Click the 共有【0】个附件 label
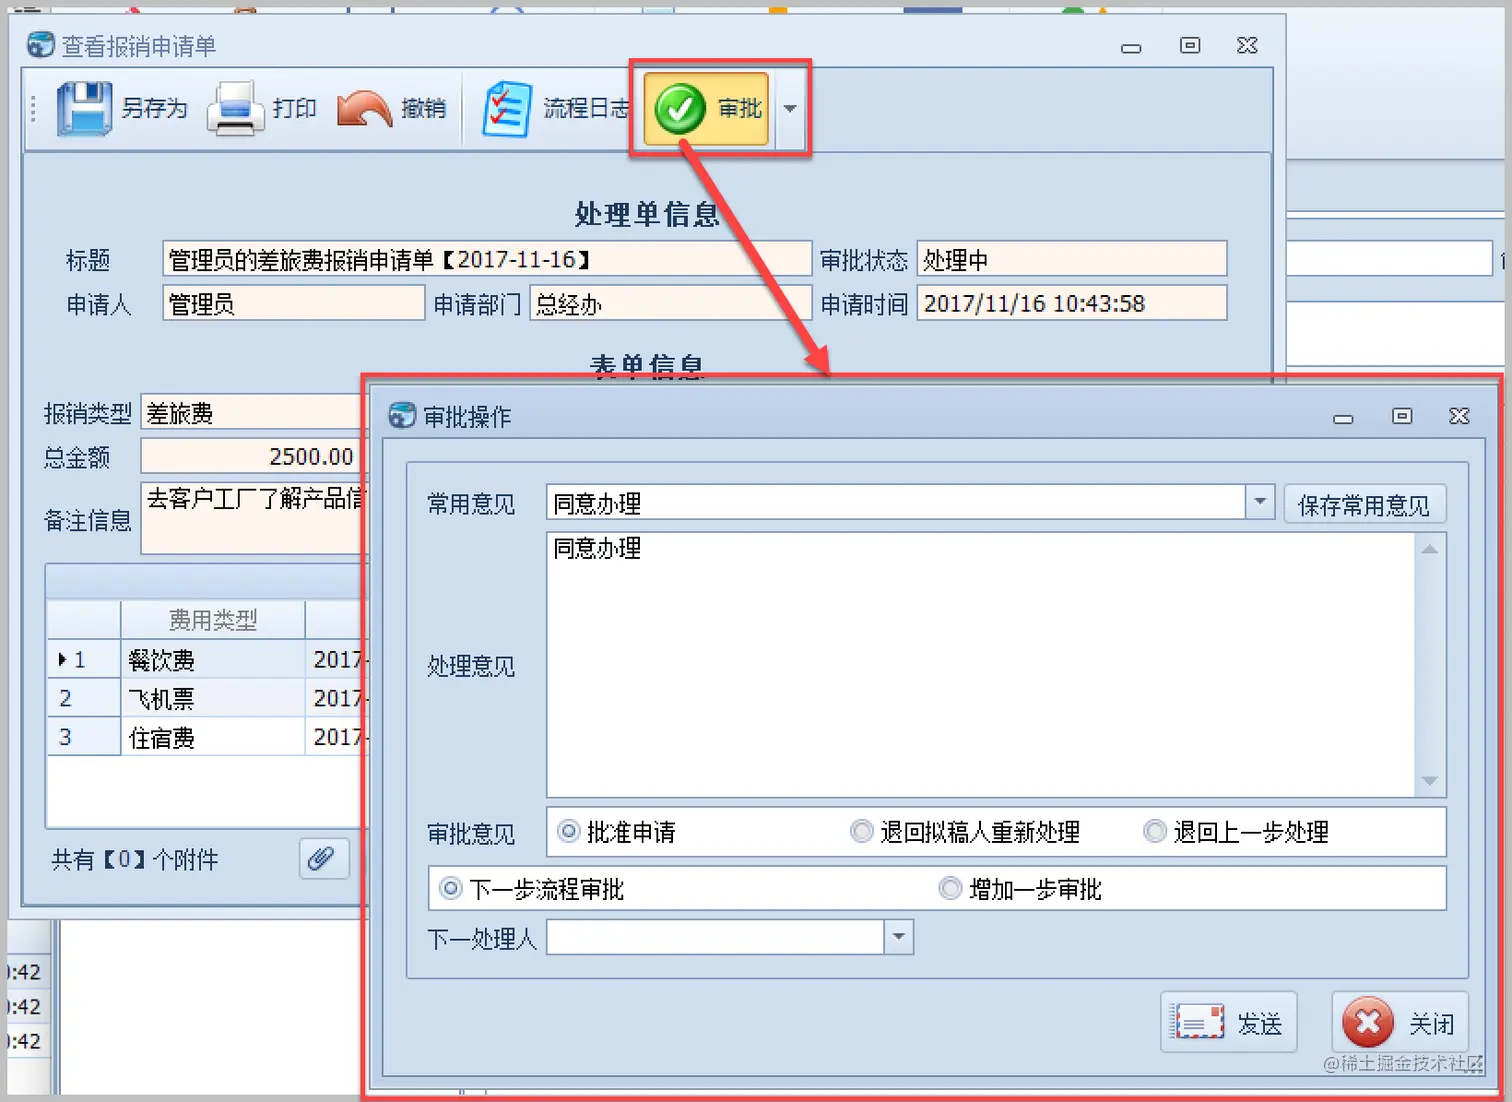Viewport: 1512px width, 1102px height. (x=135, y=859)
